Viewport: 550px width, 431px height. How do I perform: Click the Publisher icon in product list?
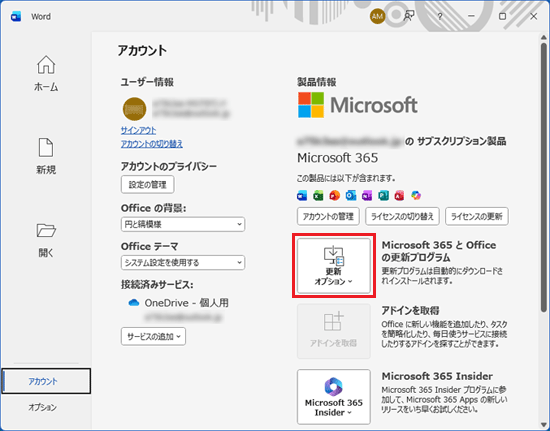(x=383, y=195)
